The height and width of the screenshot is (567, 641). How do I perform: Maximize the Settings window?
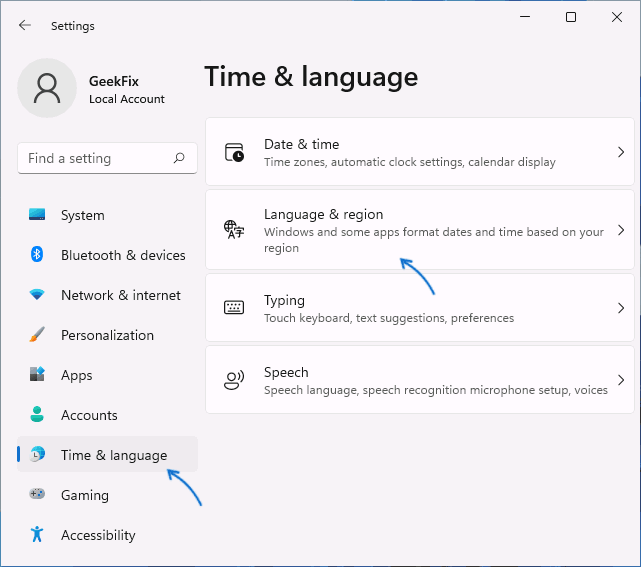571,17
